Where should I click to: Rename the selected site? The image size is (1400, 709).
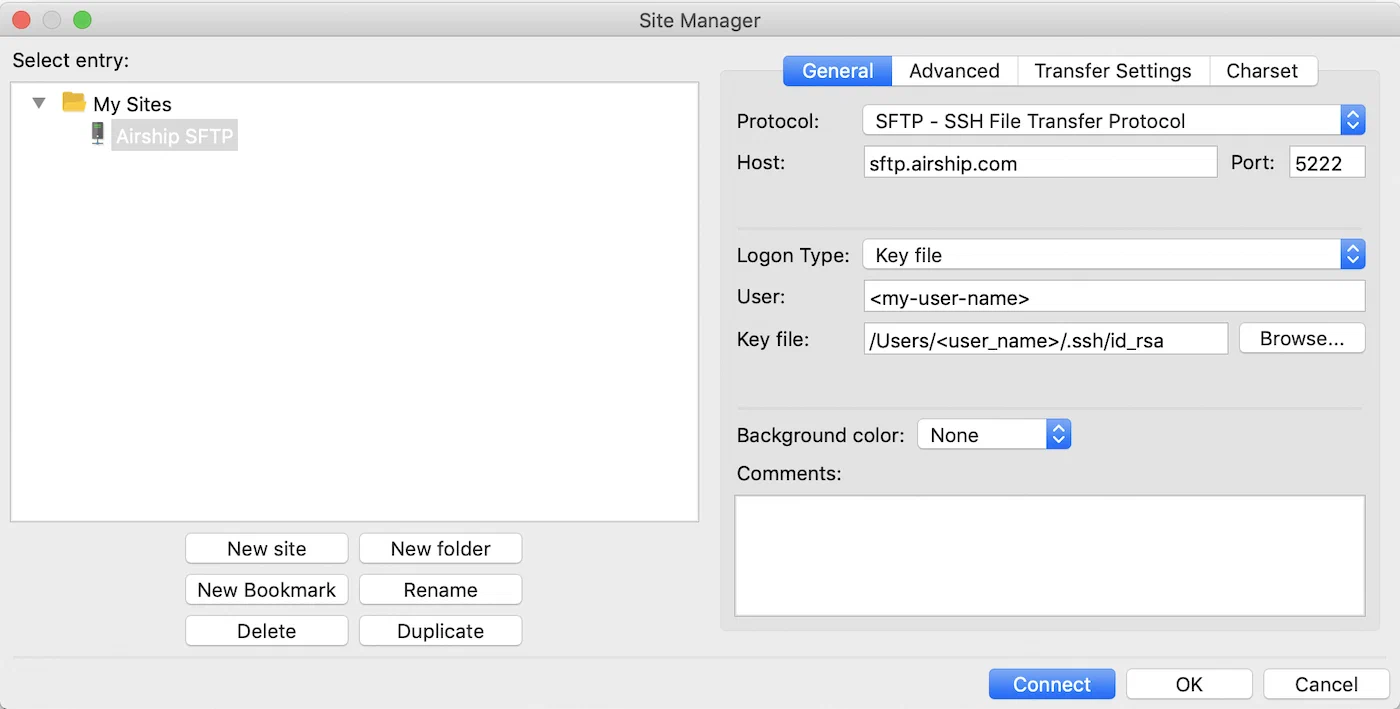click(x=440, y=589)
